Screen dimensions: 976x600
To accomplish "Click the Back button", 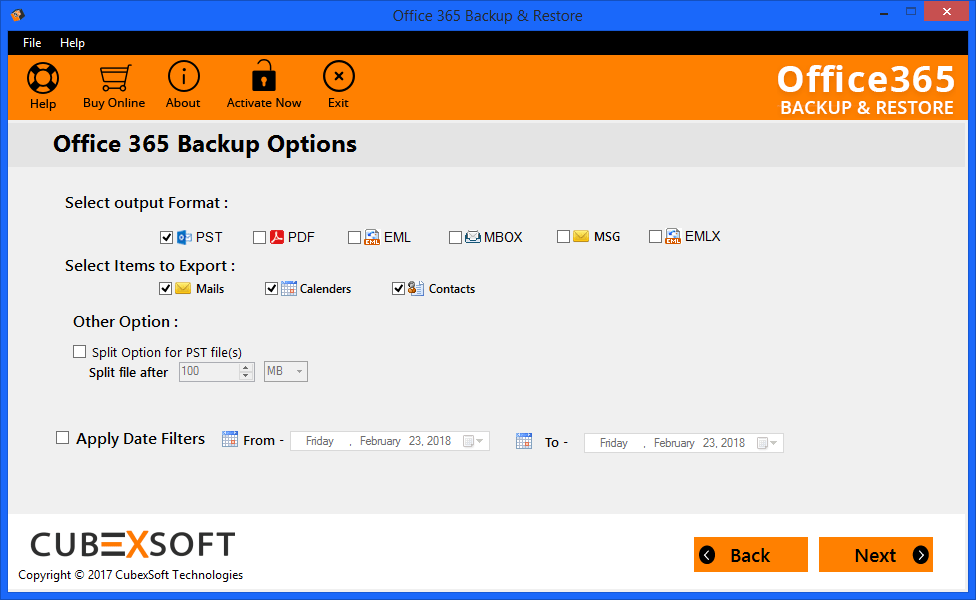I will click(x=750, y=554).
